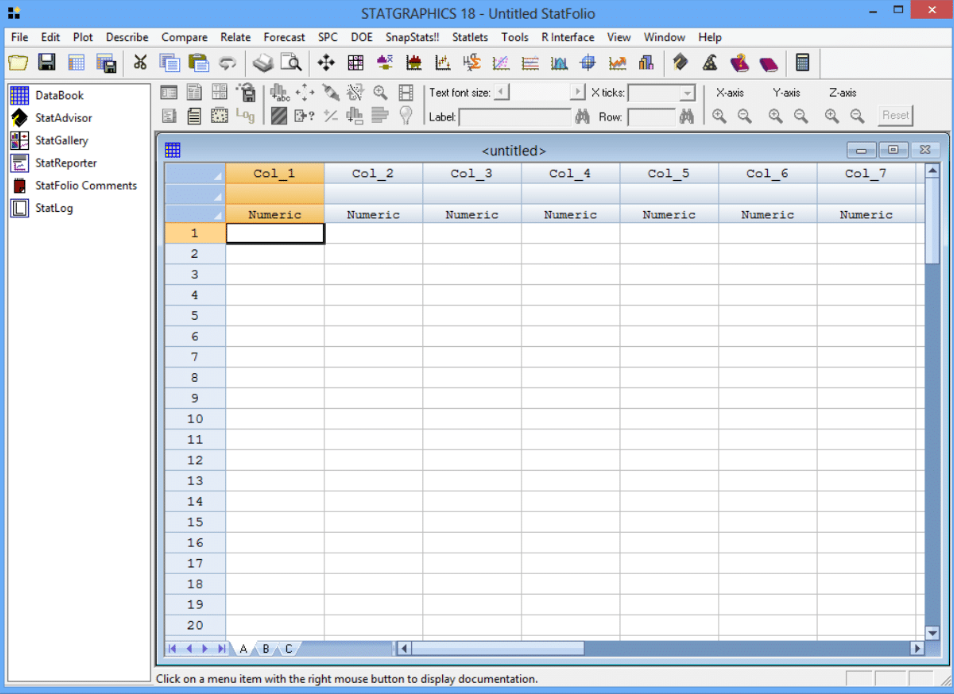Screen dimensions: 954x694
Task: Select the Col_3 column header
Action: [471, 173]
